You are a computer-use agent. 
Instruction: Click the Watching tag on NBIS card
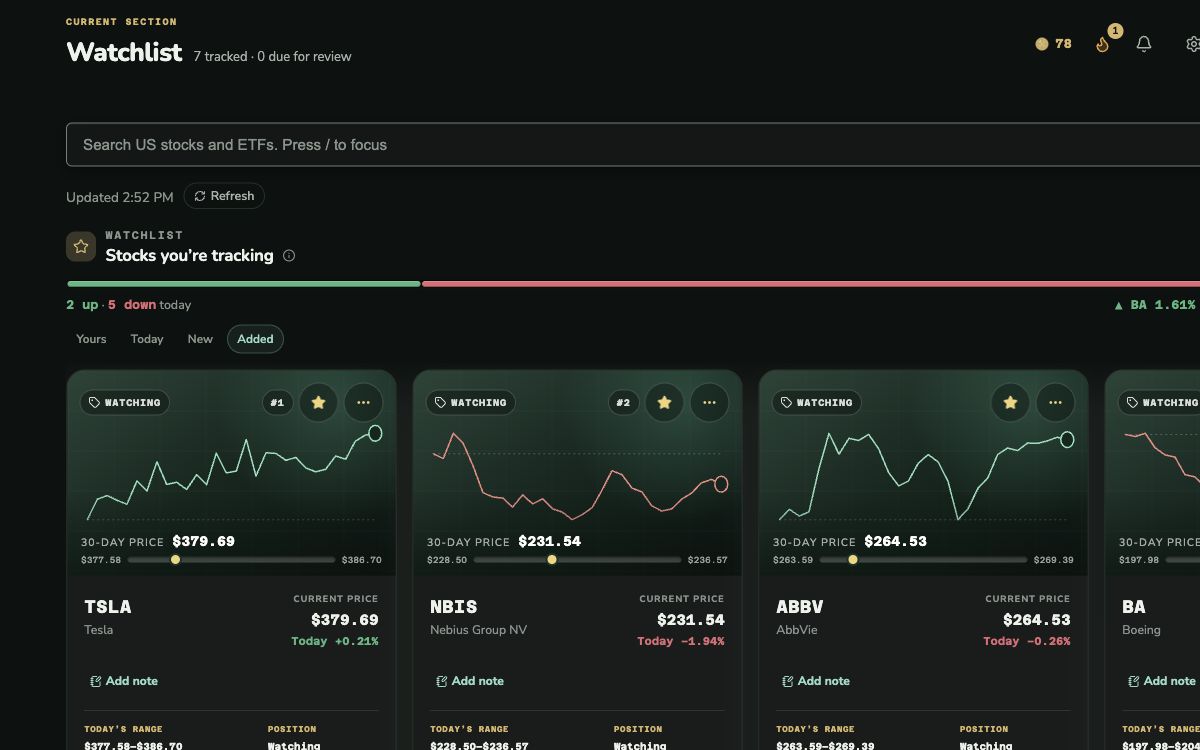point(471,402)
